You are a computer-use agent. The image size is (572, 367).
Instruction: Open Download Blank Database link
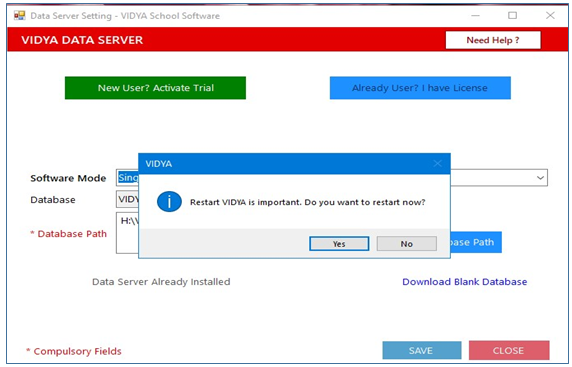(464, 282)
